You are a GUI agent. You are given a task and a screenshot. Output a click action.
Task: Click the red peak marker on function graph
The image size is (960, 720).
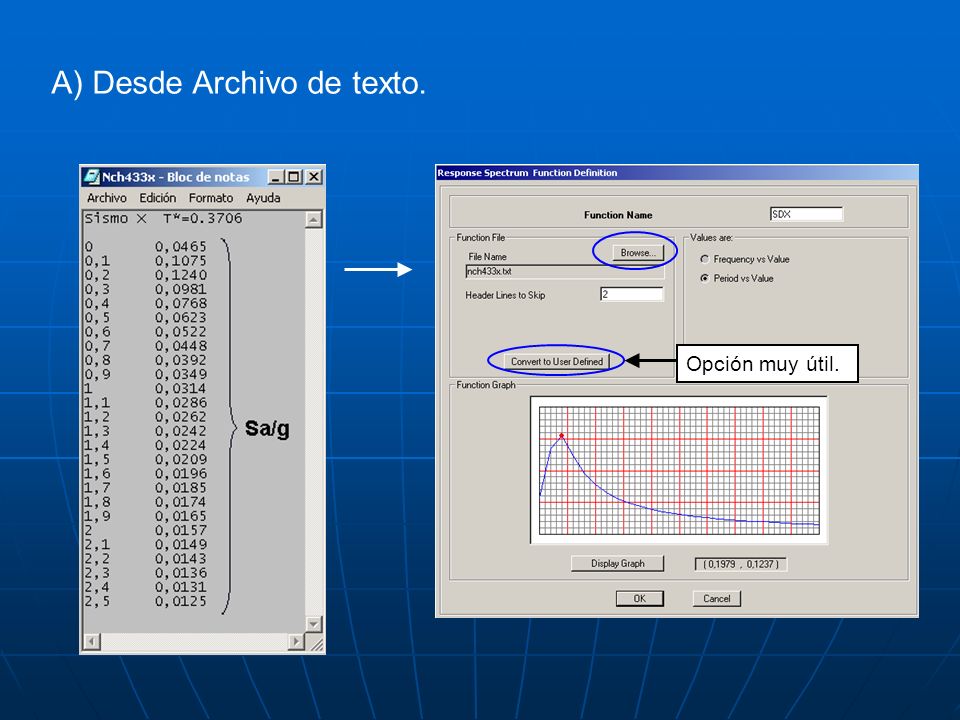tap(561, 435)
